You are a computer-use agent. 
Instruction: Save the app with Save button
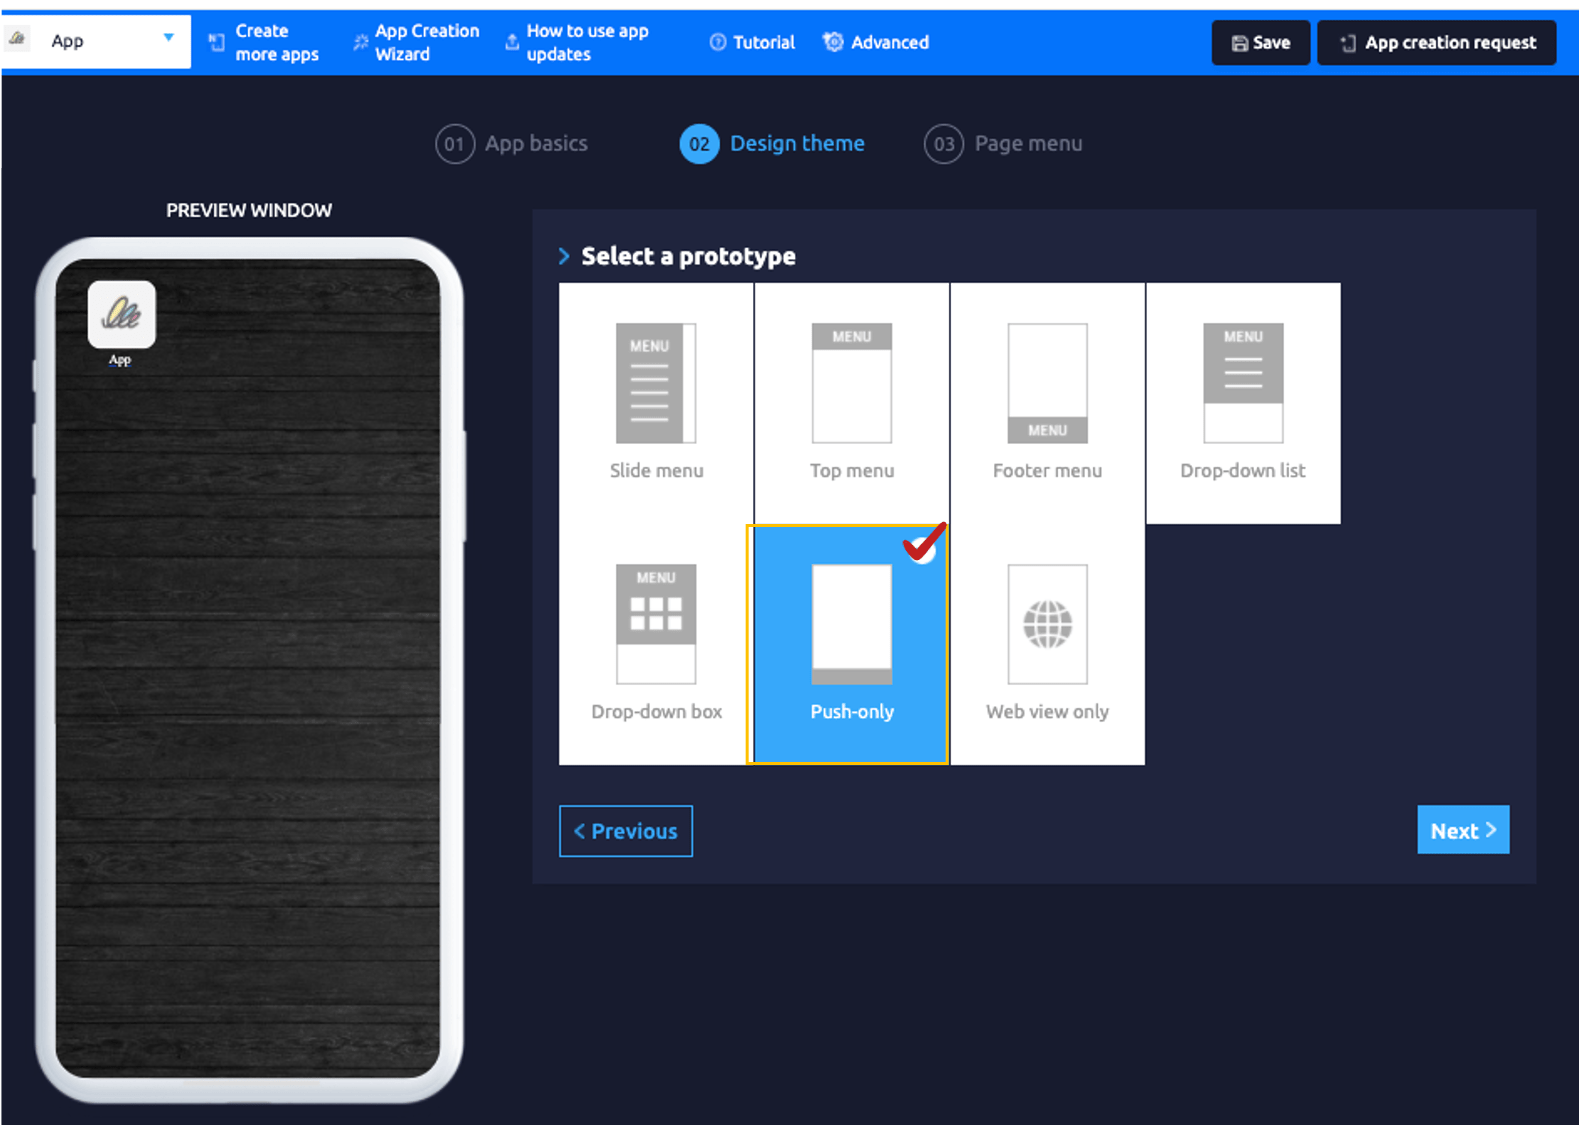click(x=1260, y=43)
